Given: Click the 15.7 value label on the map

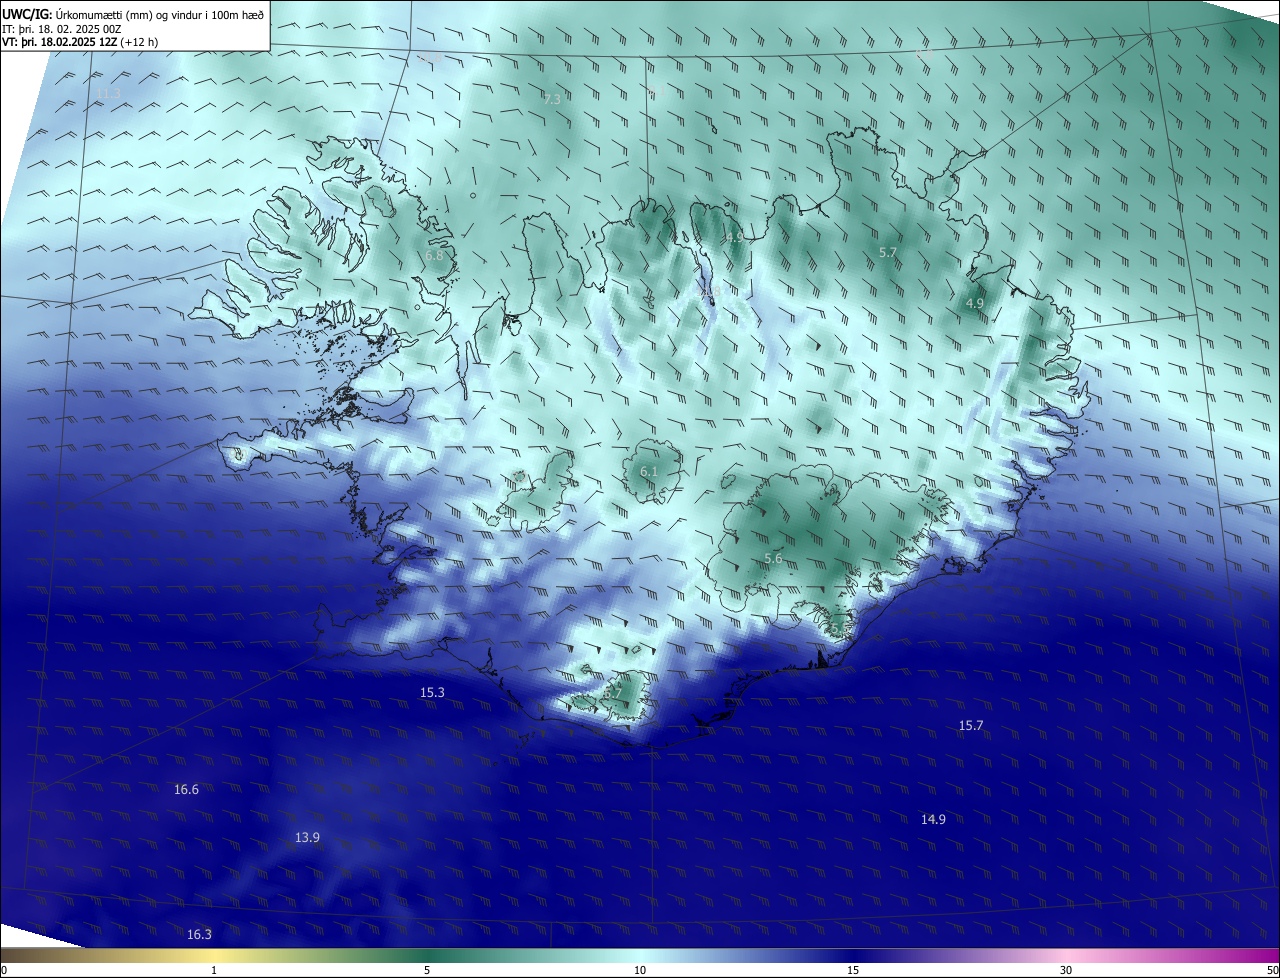Looking at the screenshot, I should point(971,725).
